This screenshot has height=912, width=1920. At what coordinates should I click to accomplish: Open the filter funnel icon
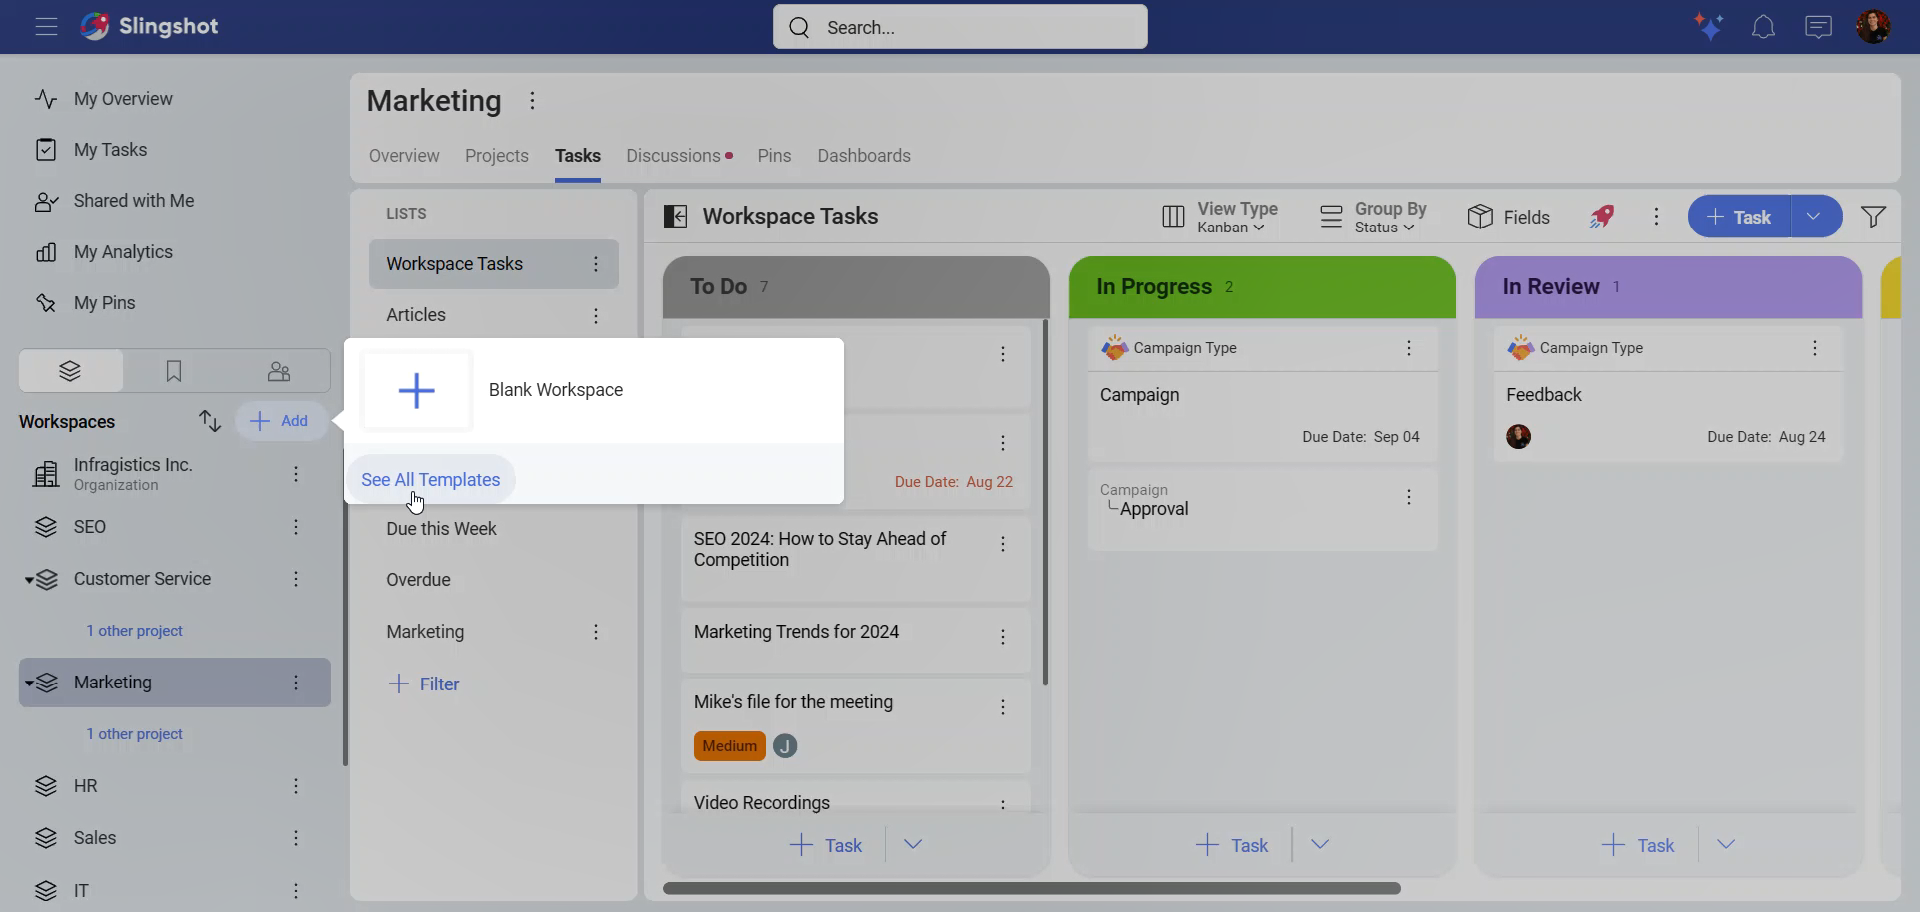click(1874, 217)
